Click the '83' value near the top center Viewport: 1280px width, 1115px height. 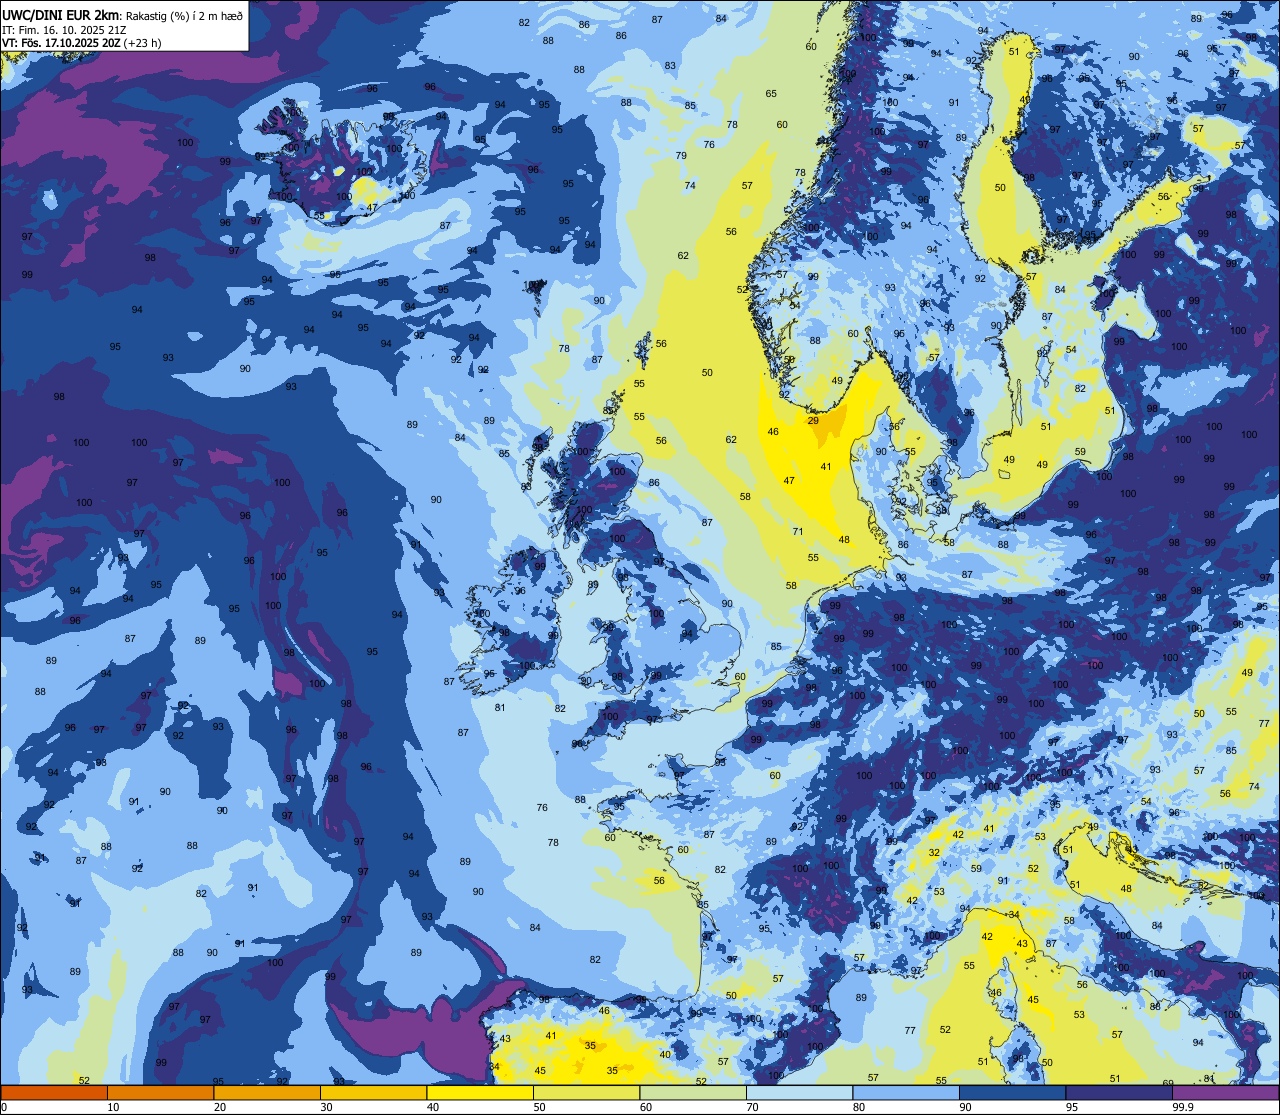[x=670, y=66]
